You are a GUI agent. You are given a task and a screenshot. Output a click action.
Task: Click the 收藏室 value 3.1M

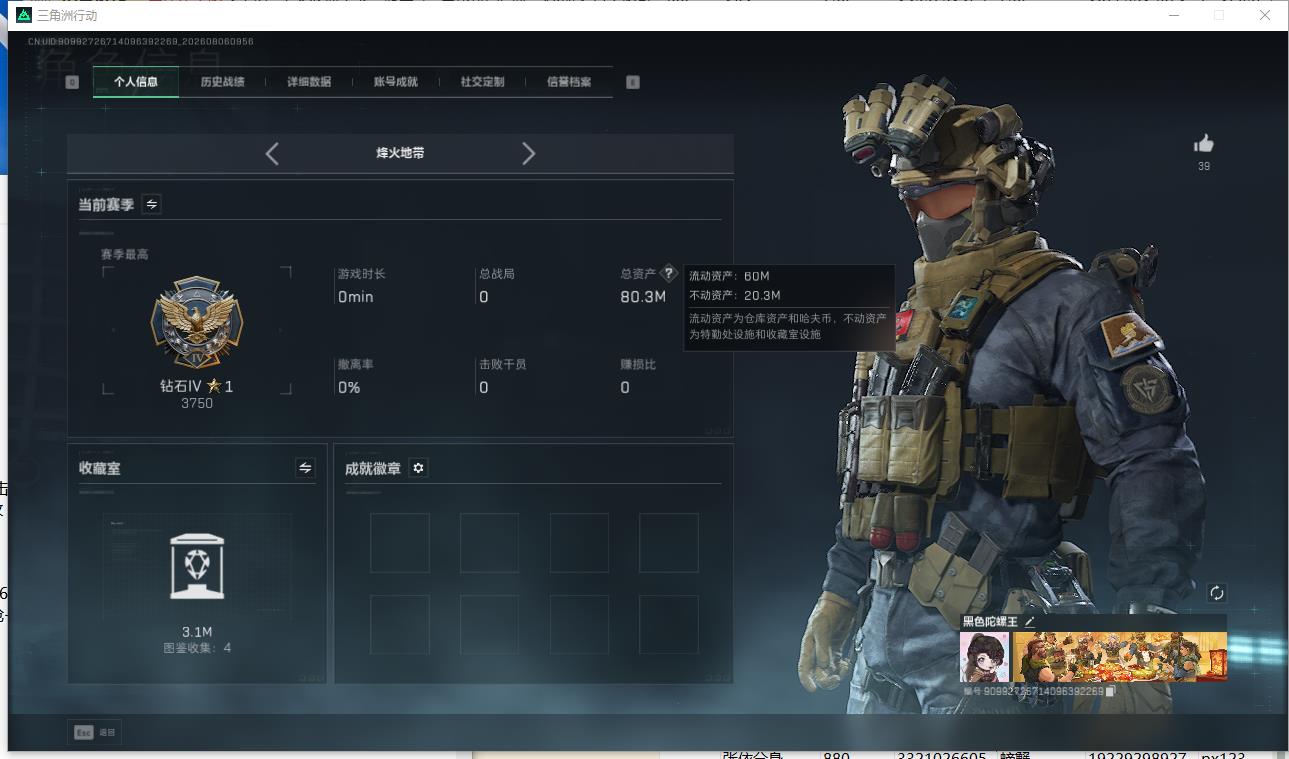click(197, 632)
